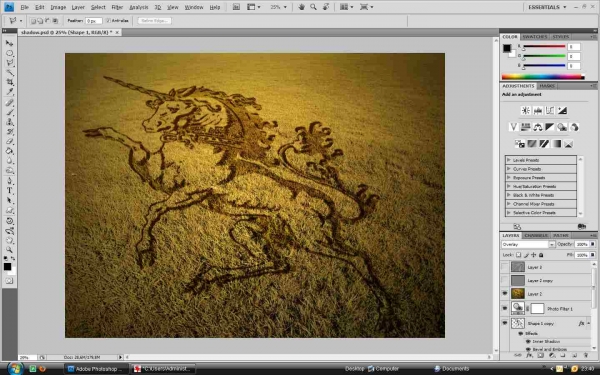
Task: Add a Levels adjustment
Action: (x=538, y=111)
